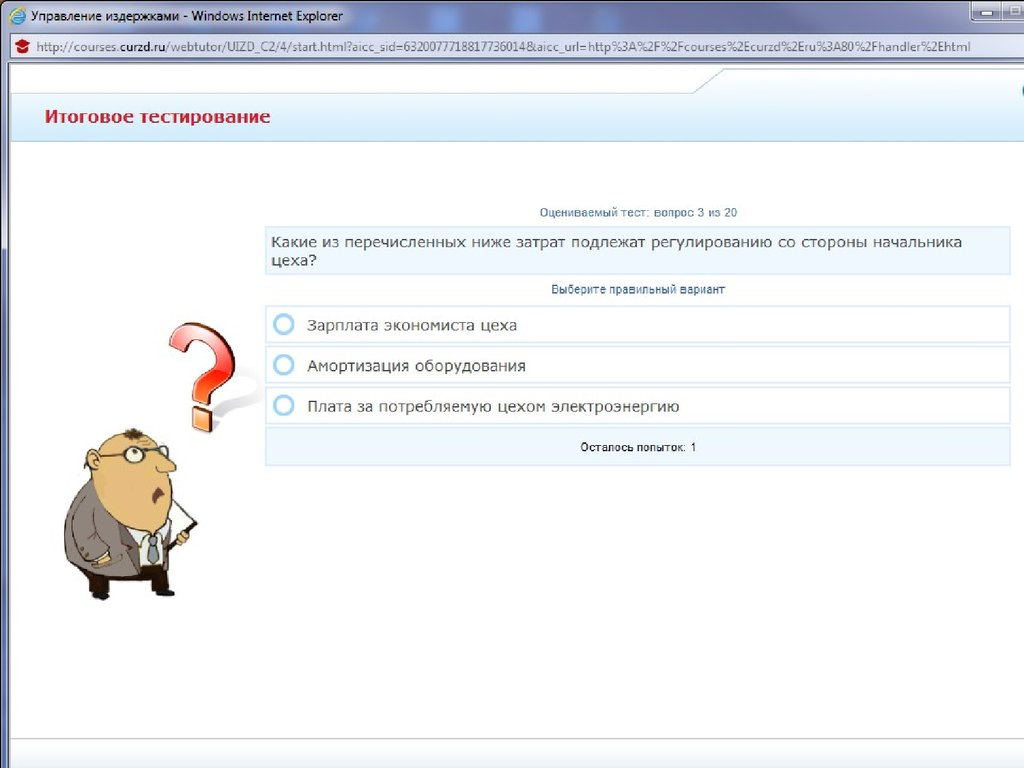The height and width of the screenshot is (768, 1024).
Task: Select radio for Плата за потребляемую цехом электроэнергию
Action: pyautogui.click(x=283, y=406)
